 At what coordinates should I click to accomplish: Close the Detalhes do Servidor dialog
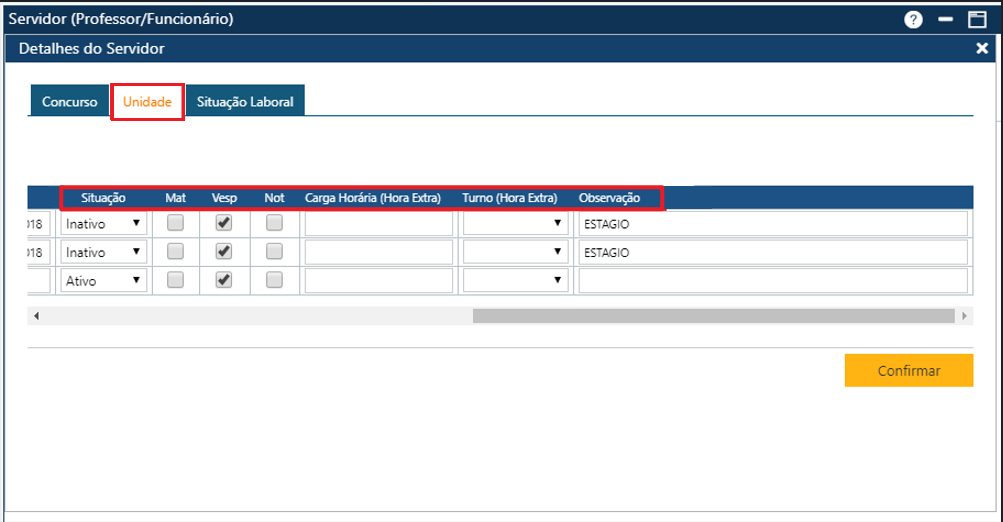[982, 48]
